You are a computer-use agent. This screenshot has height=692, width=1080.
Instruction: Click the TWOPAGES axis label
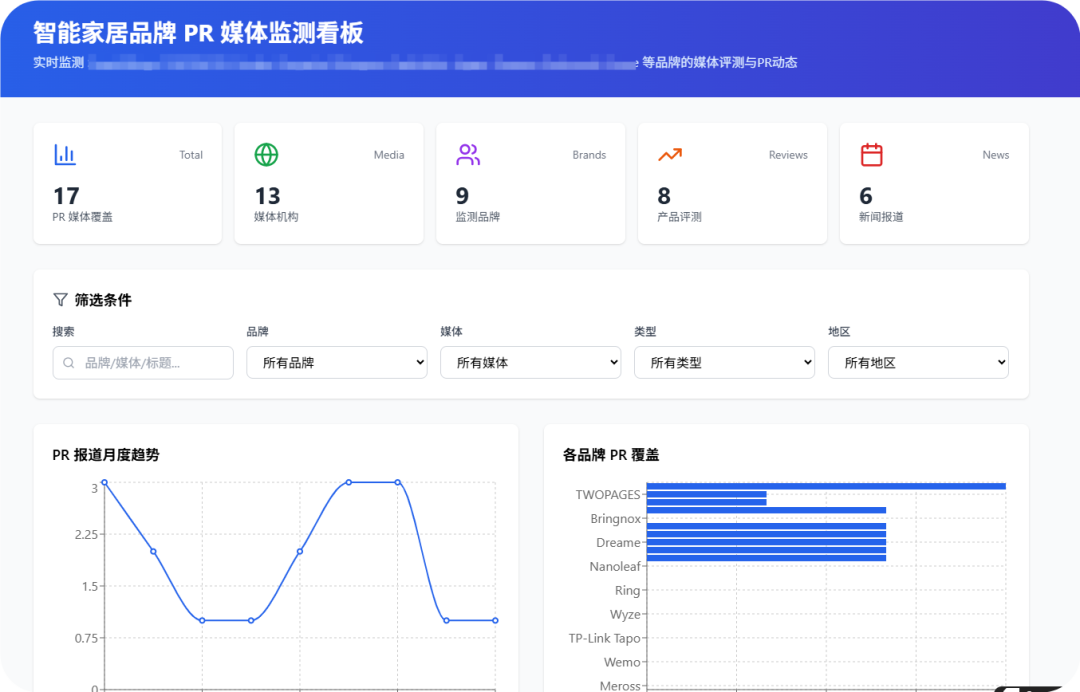click(x=608, y=494)
